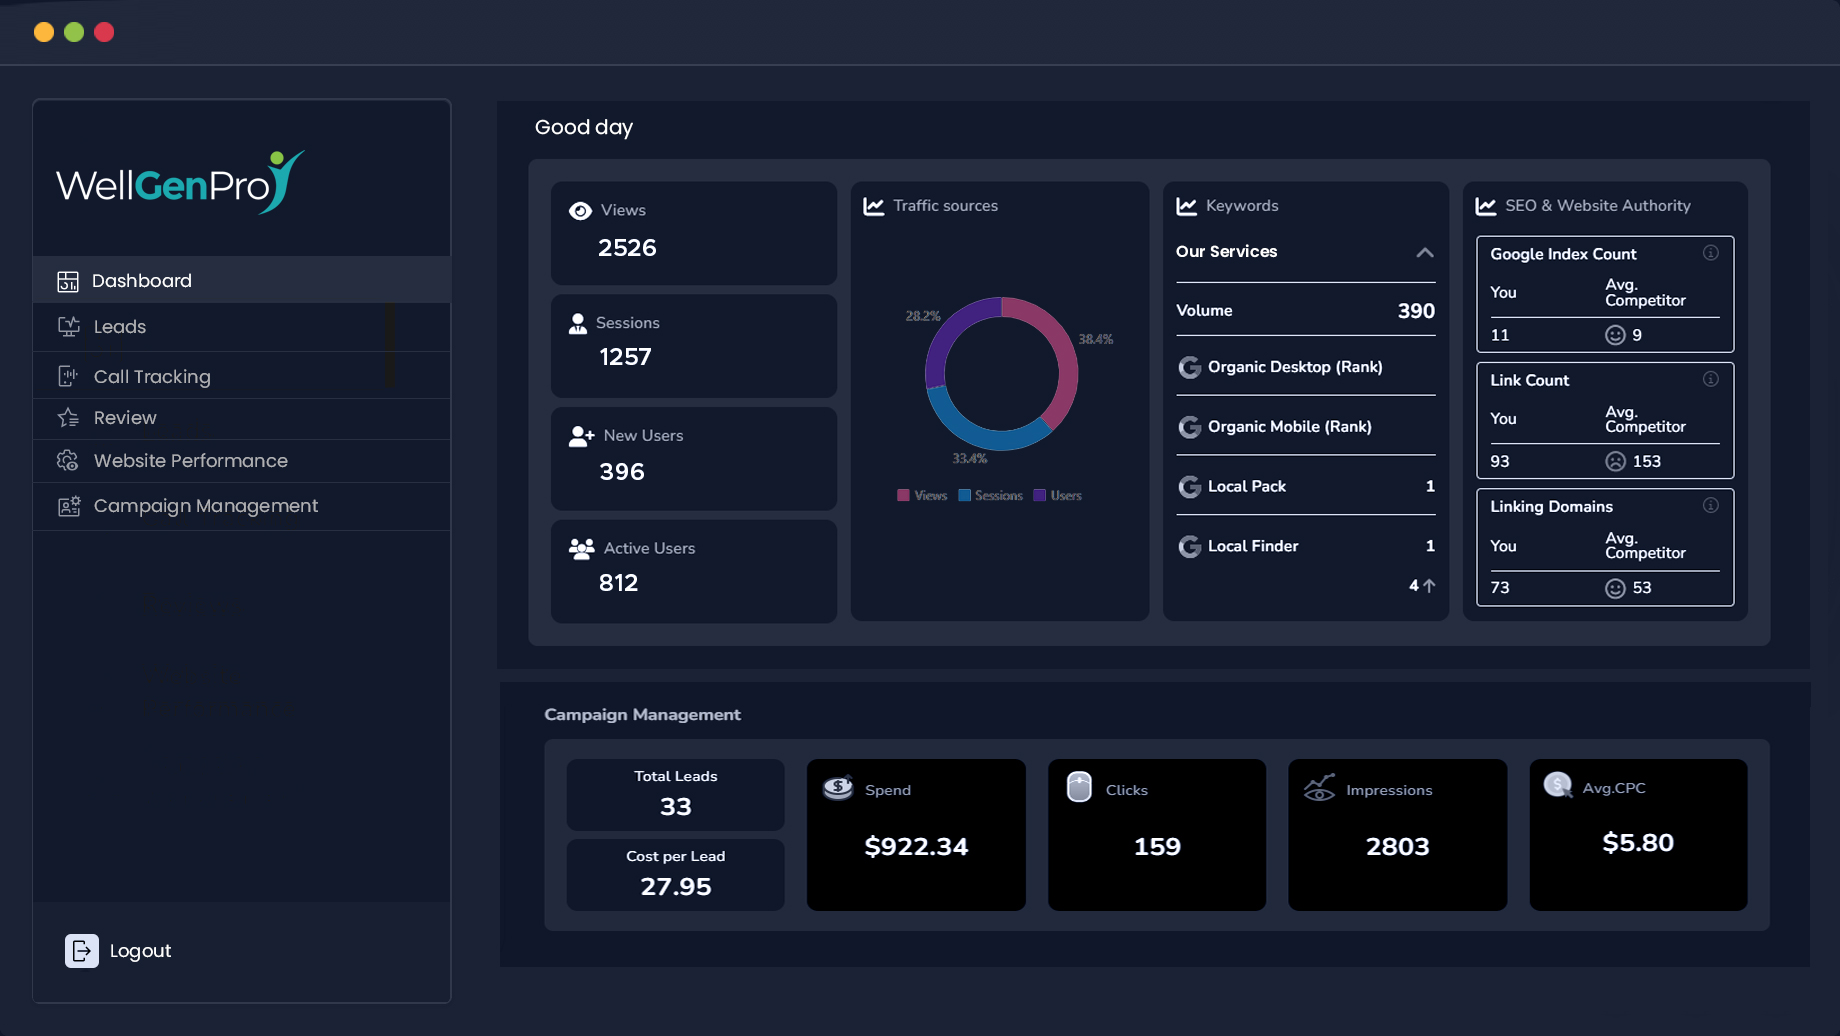Click the SEO & Website Authority chart icon

(x=1486, y=206)
